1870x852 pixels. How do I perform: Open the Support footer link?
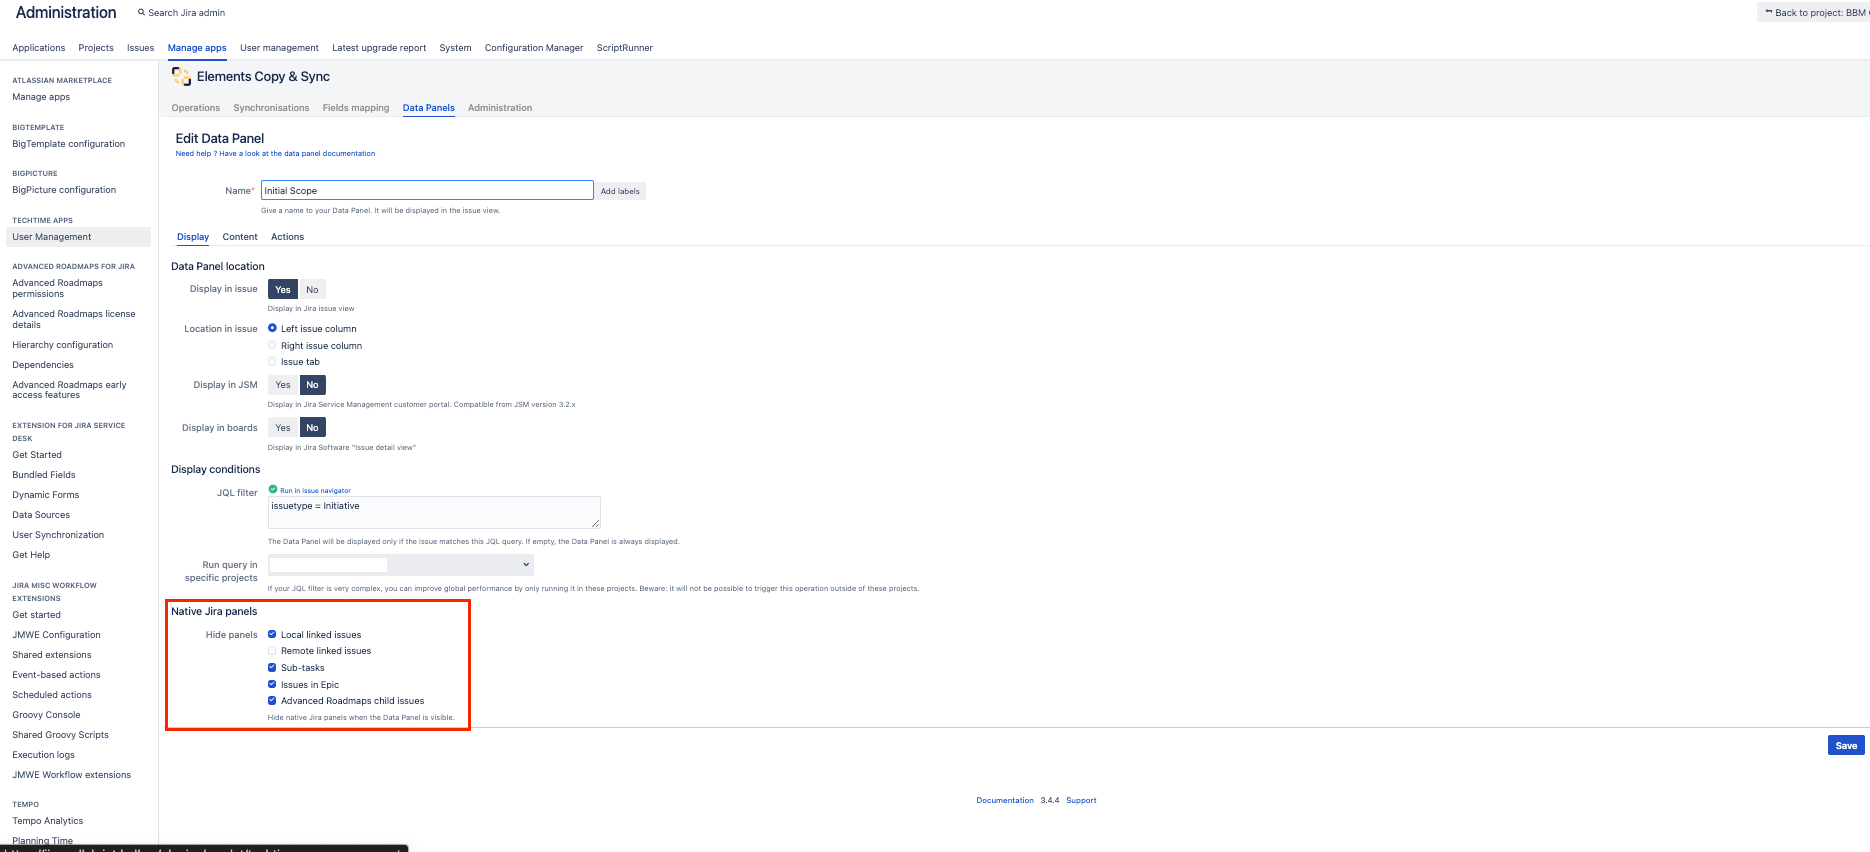click(x=1081, y=800)
